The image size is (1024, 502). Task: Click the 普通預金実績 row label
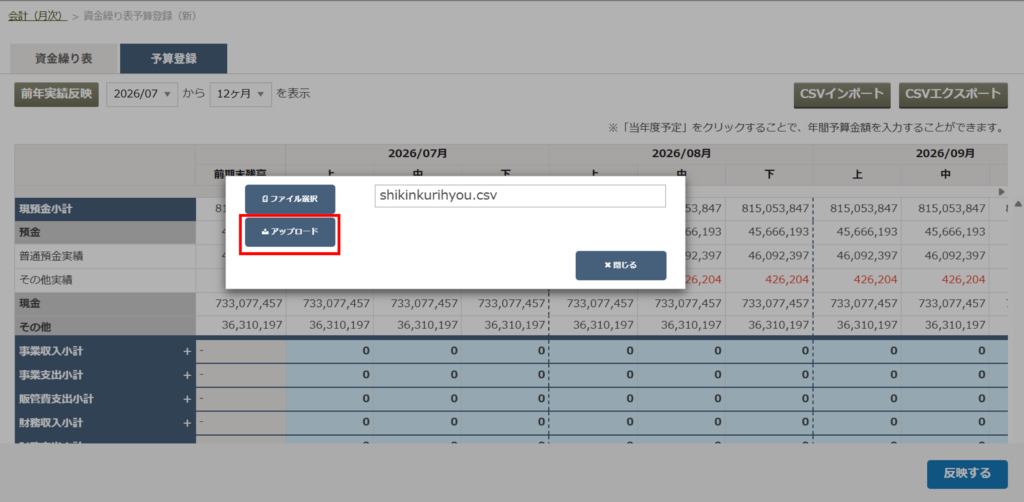point(105,256)
